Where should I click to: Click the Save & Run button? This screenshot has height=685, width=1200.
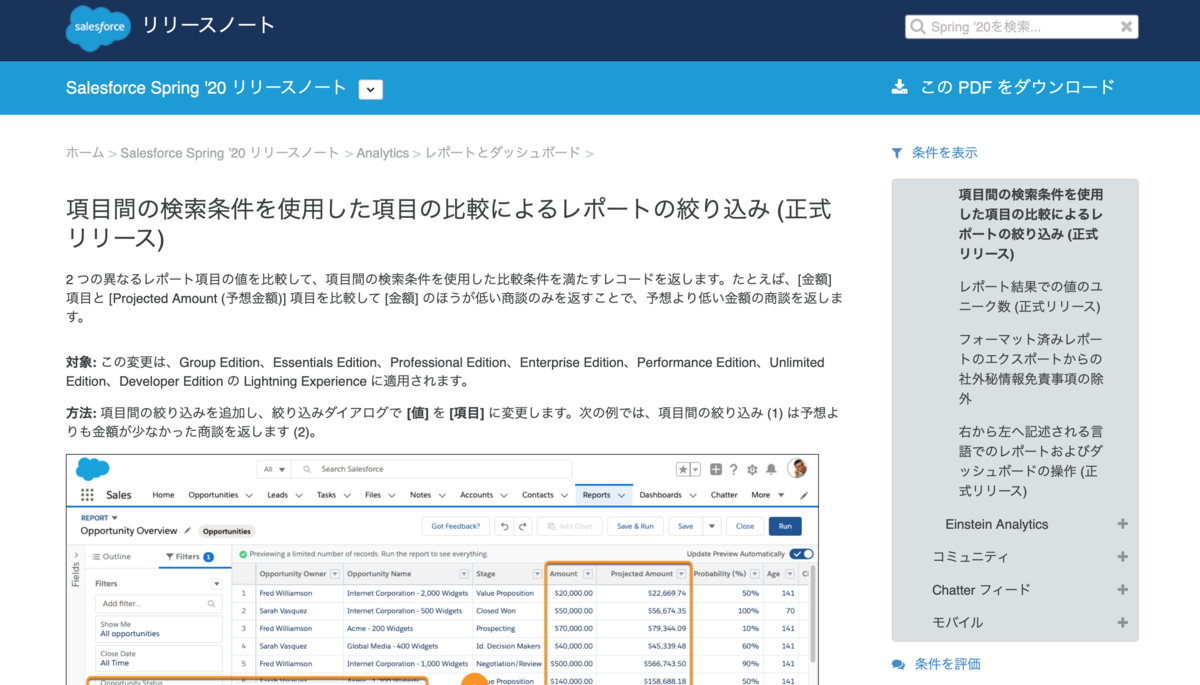pos(636,526)
